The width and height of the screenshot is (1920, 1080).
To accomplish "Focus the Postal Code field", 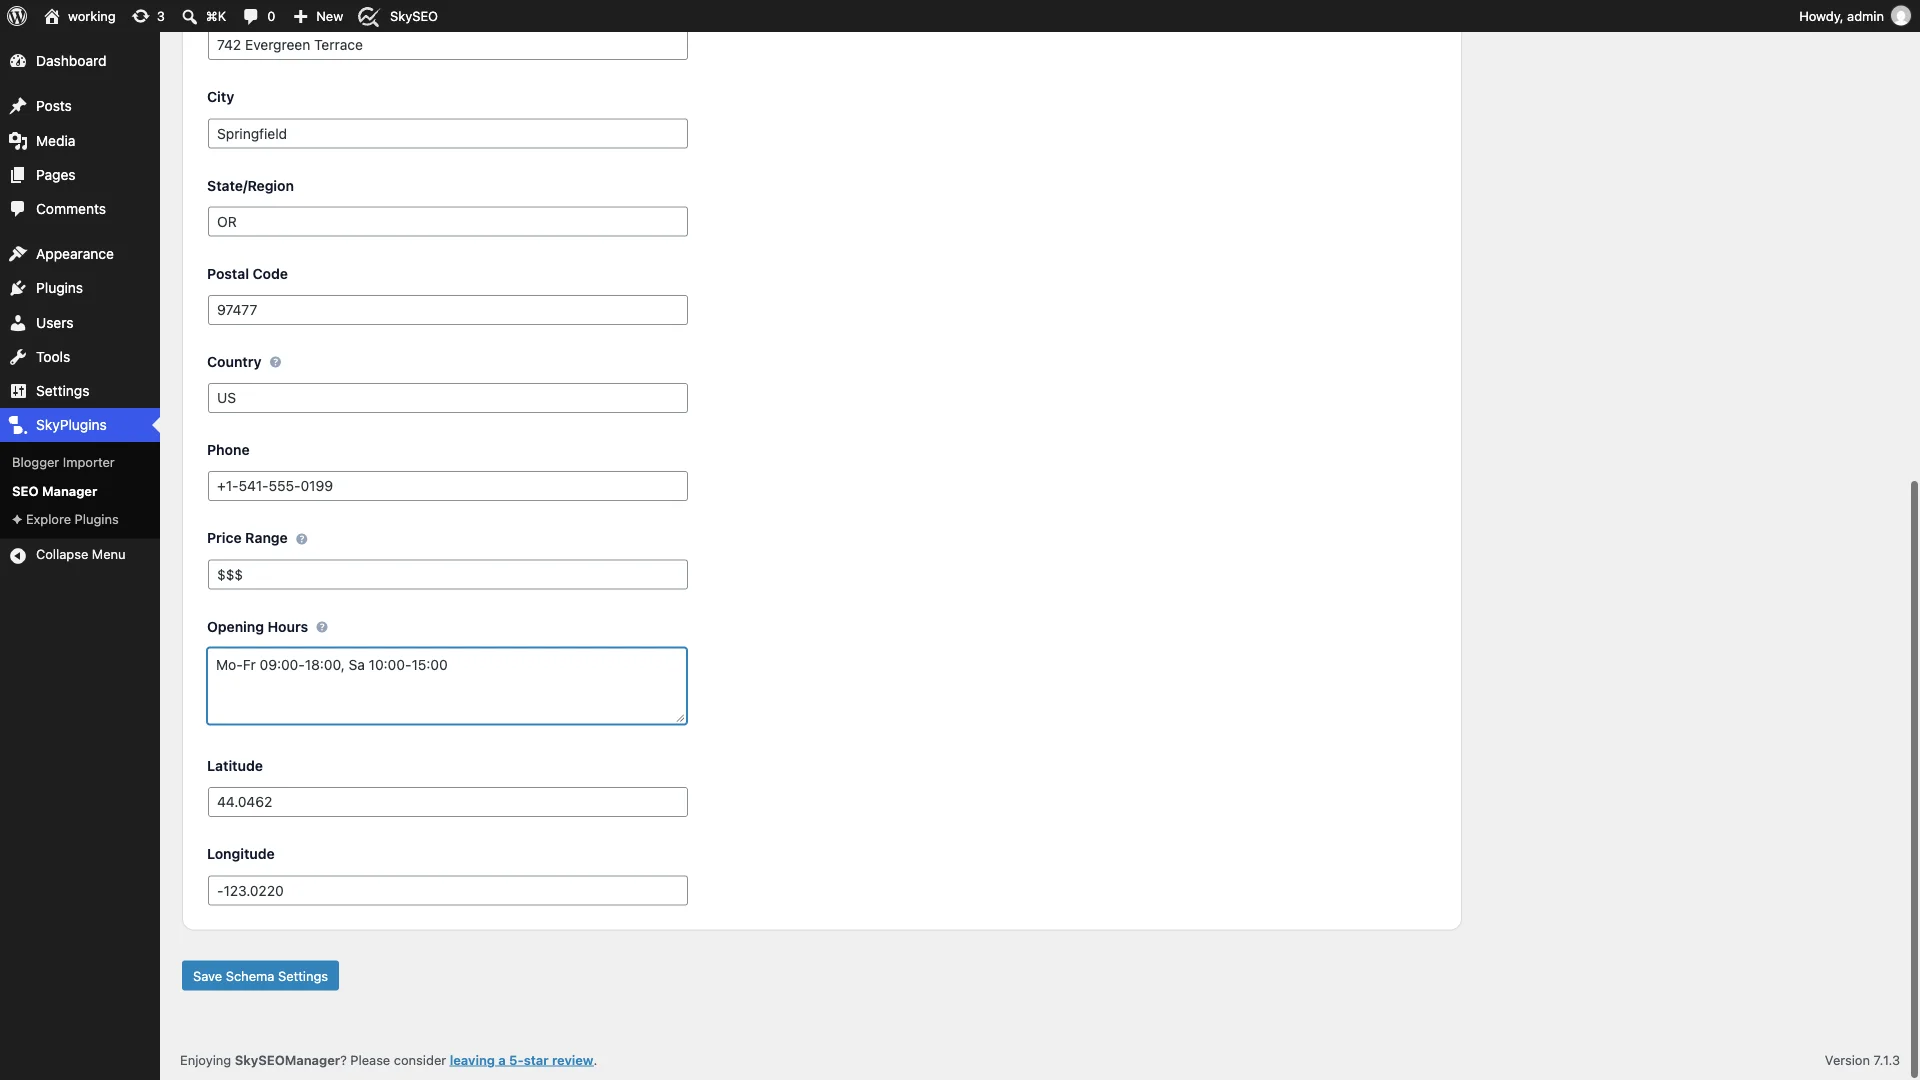I will (447, 310).
